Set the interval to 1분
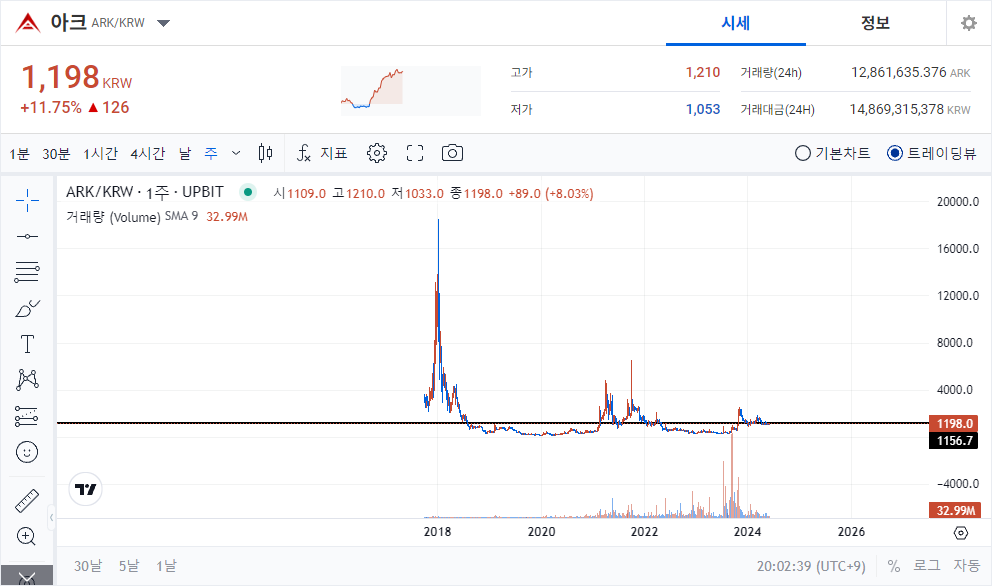Image resolution: width=992 pixels, height=586 pixels. point(19,153)
